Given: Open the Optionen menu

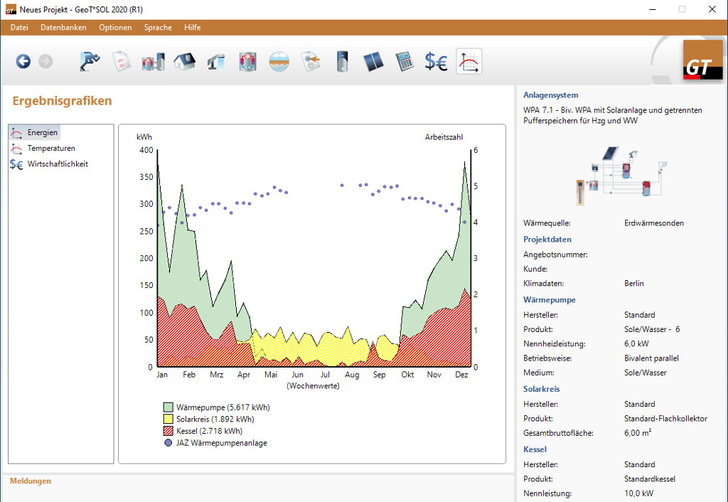Looking at the screenshot, I should pos(115,27).
